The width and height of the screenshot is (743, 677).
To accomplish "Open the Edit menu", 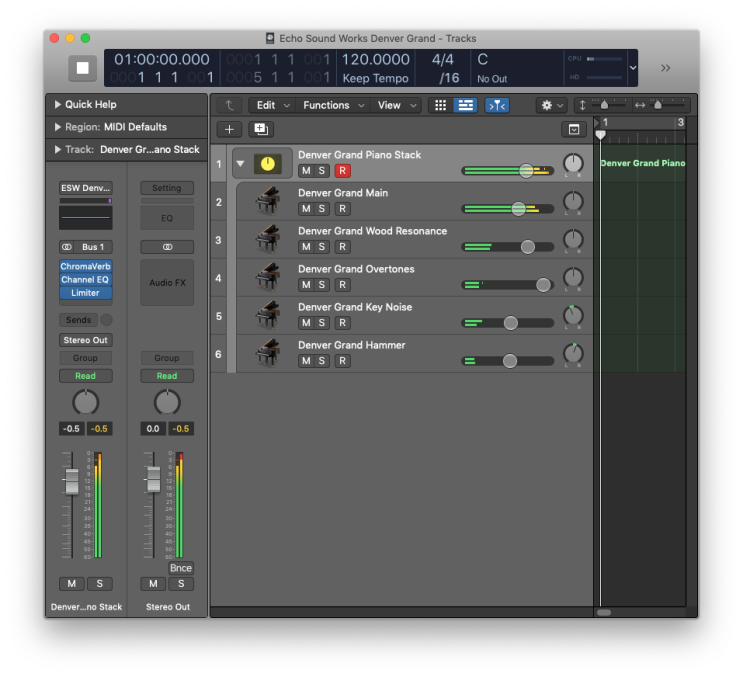I will coord(272,105).
